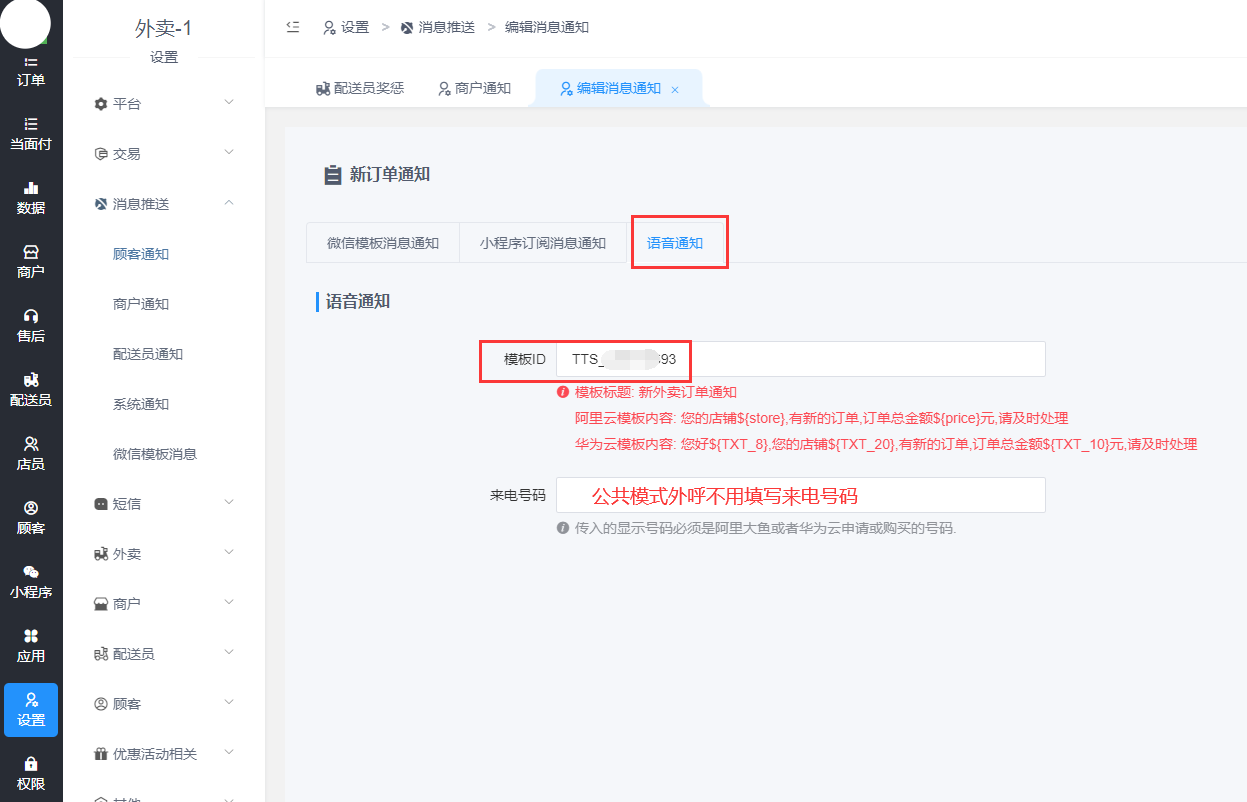Click the 外卖-1 store title
Viewport: 1247px width, 802px height.
pyautogui.click(x=163, y=29)
